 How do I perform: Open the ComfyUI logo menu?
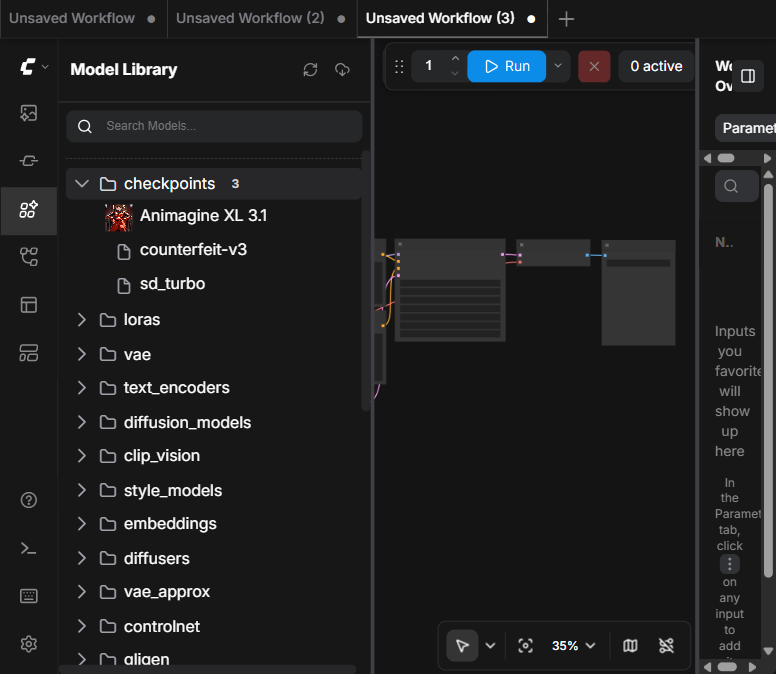click(x=34, y=66)
